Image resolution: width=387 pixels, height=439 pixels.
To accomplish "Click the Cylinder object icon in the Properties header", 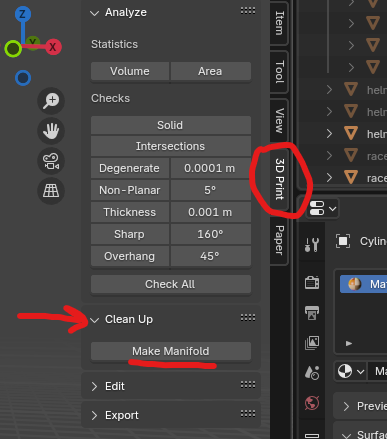I will pos(343,241).
